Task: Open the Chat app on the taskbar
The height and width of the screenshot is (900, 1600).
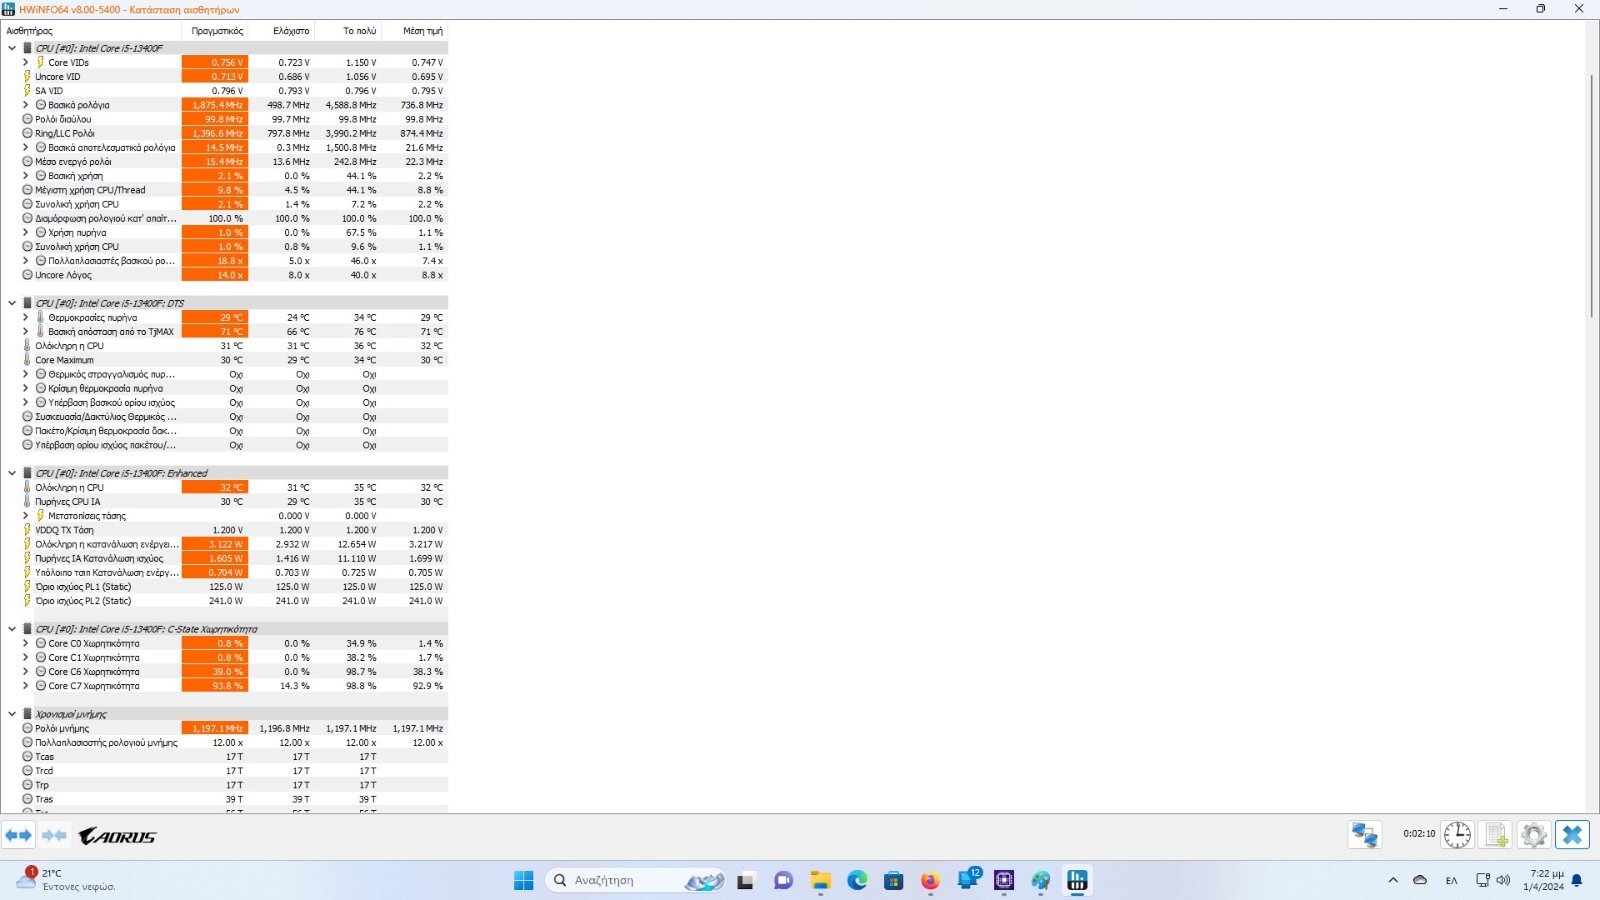Action: point(783,880)
